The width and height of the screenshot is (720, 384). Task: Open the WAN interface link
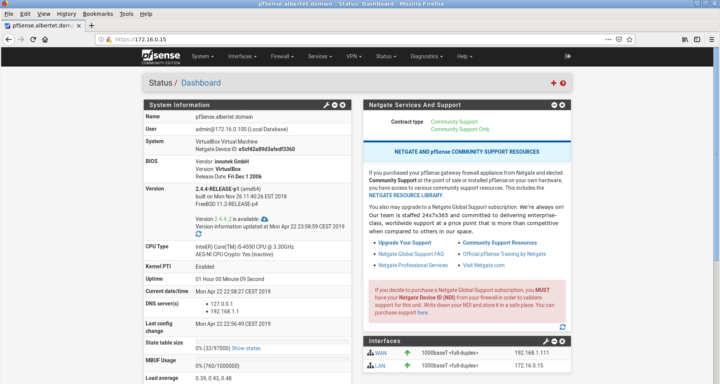[x=381, y=353]
